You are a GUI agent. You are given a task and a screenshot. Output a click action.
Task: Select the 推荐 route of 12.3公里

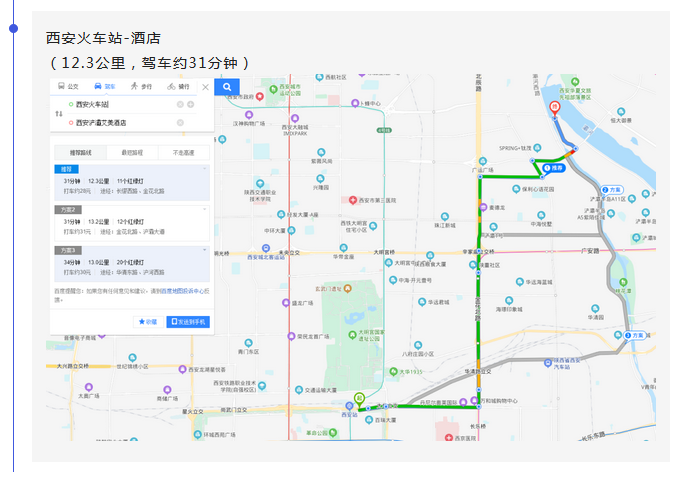click(132, 183)
